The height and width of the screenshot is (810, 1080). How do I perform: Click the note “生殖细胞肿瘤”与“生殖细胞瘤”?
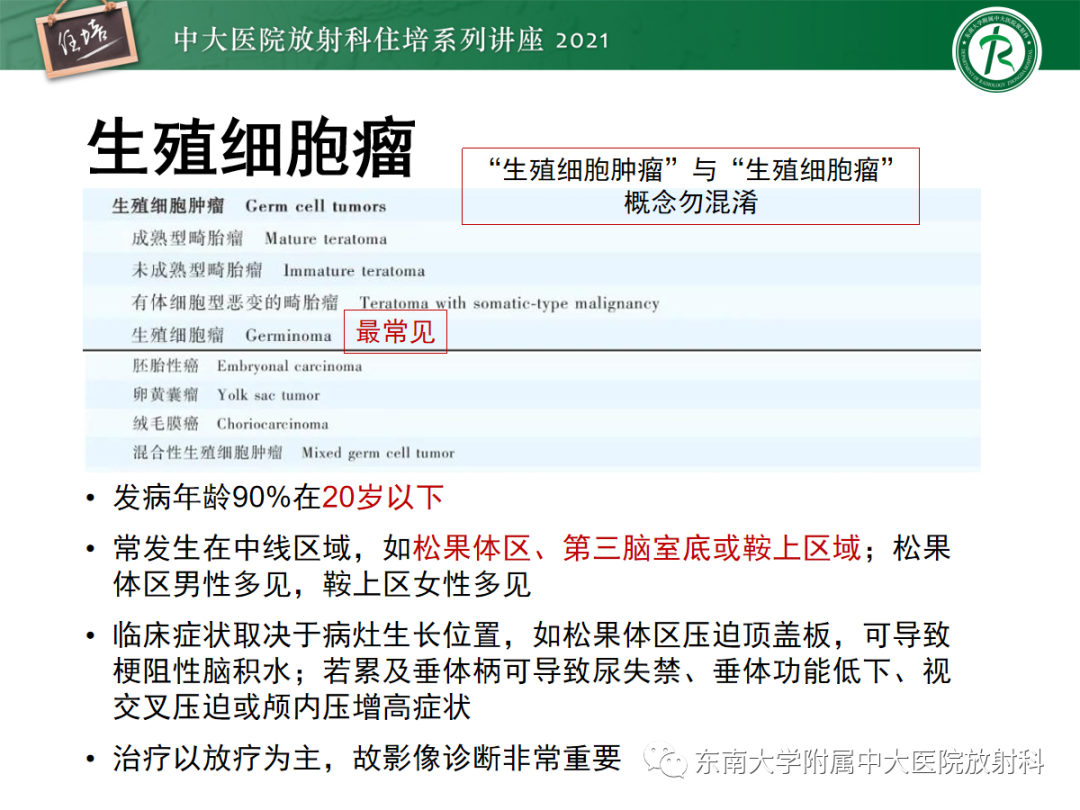pyautogui.click(x=690, y=169)
